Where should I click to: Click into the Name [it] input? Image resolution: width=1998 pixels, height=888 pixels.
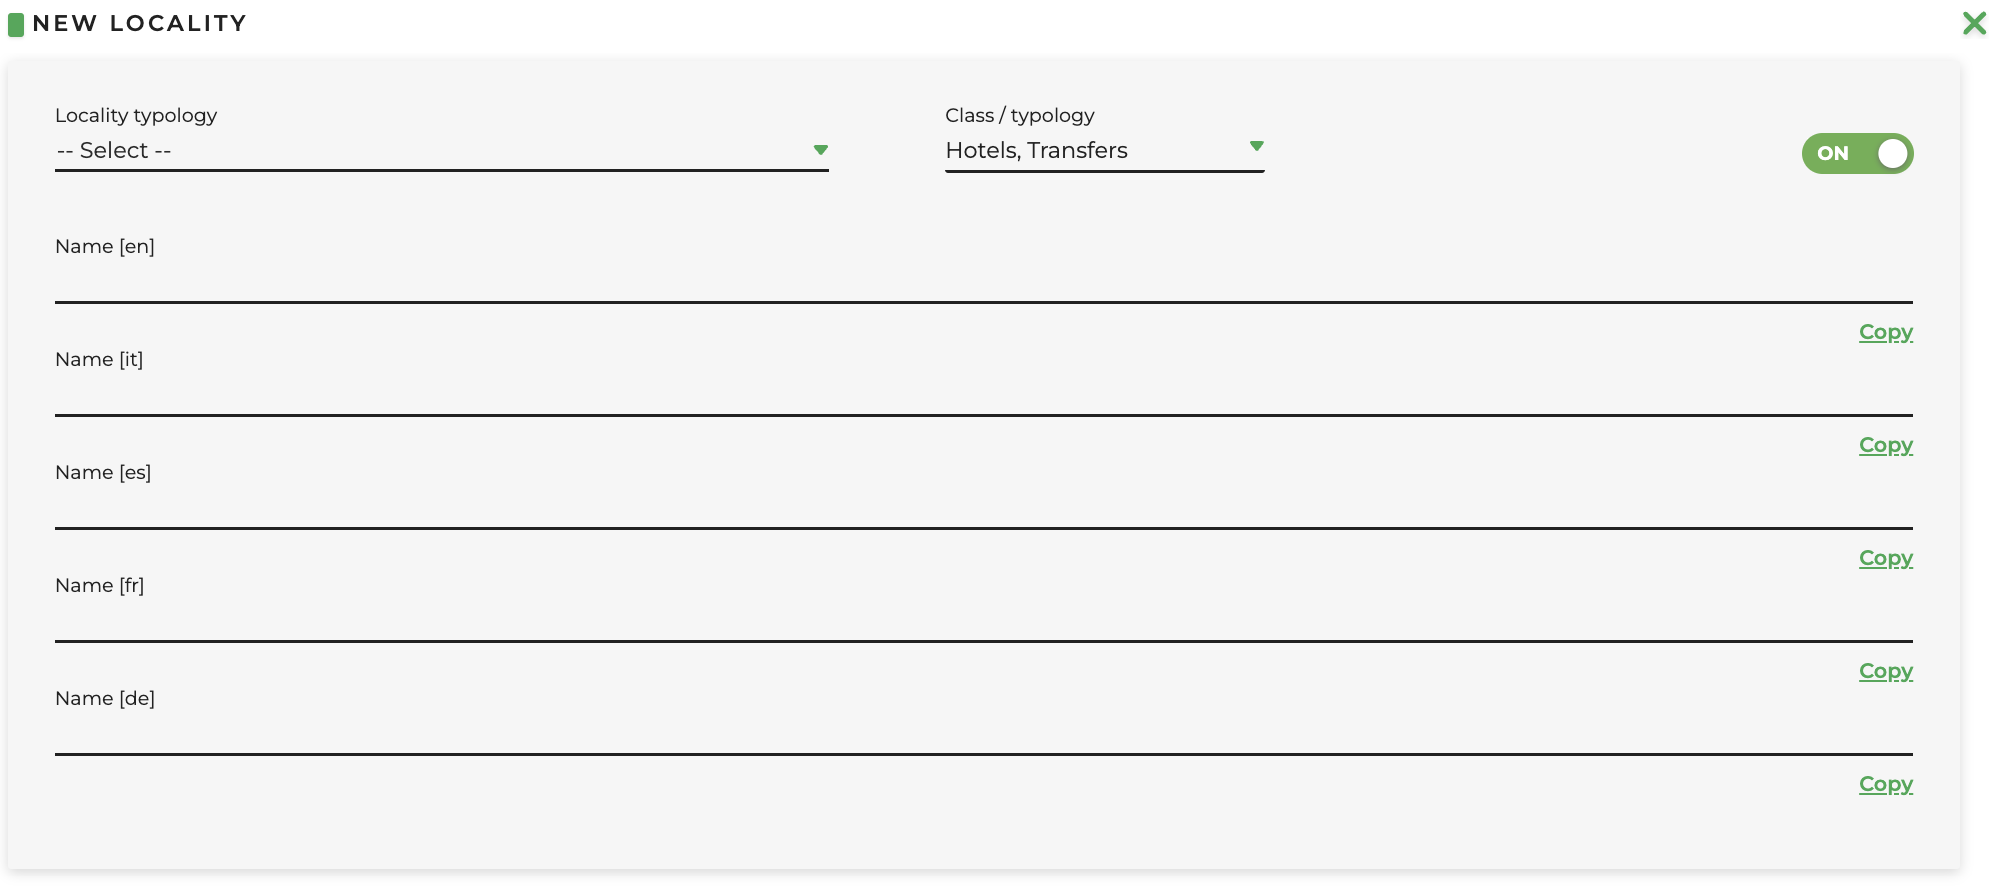tap(983, 396)
